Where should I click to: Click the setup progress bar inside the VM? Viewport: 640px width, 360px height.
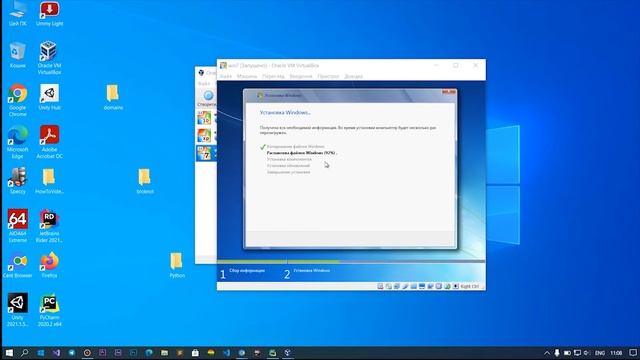point(351,261)
